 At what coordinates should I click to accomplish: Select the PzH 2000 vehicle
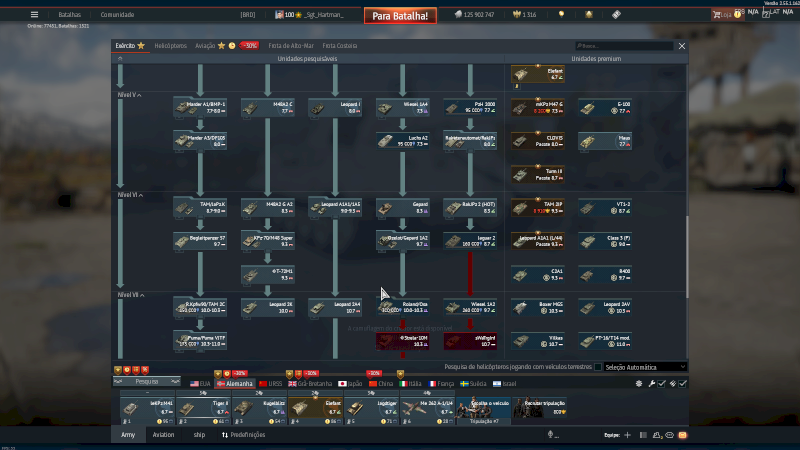click(470, 107)
